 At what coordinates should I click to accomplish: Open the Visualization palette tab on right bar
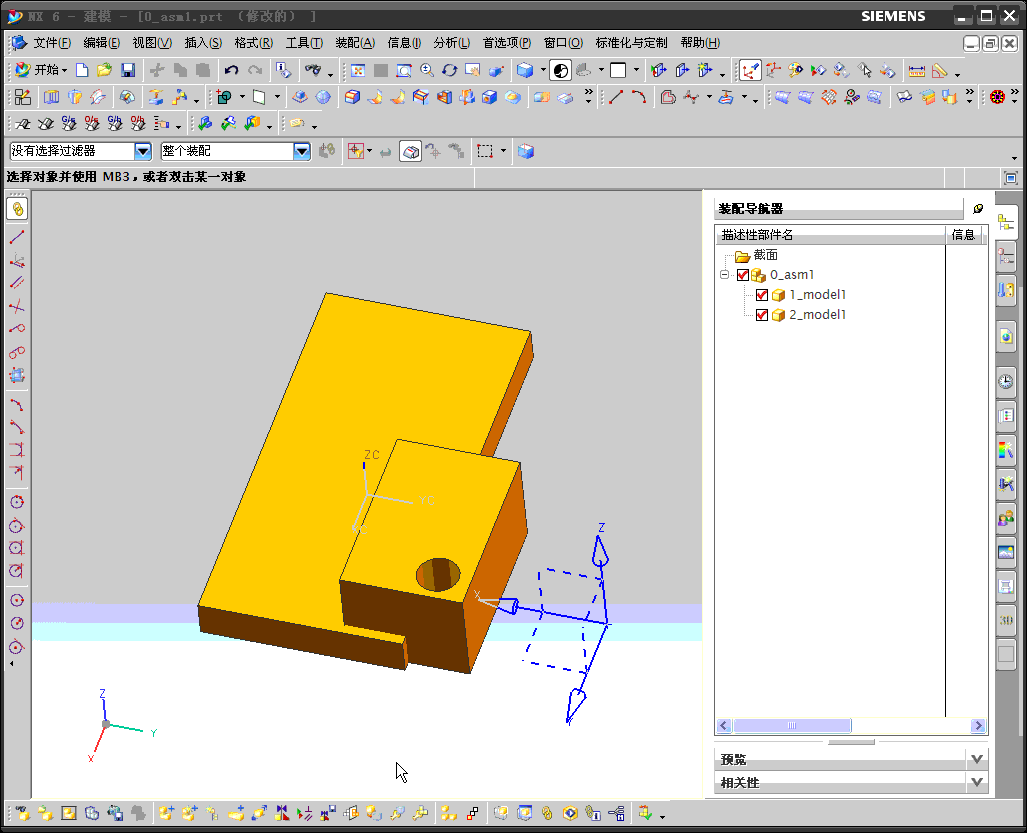1006,451
